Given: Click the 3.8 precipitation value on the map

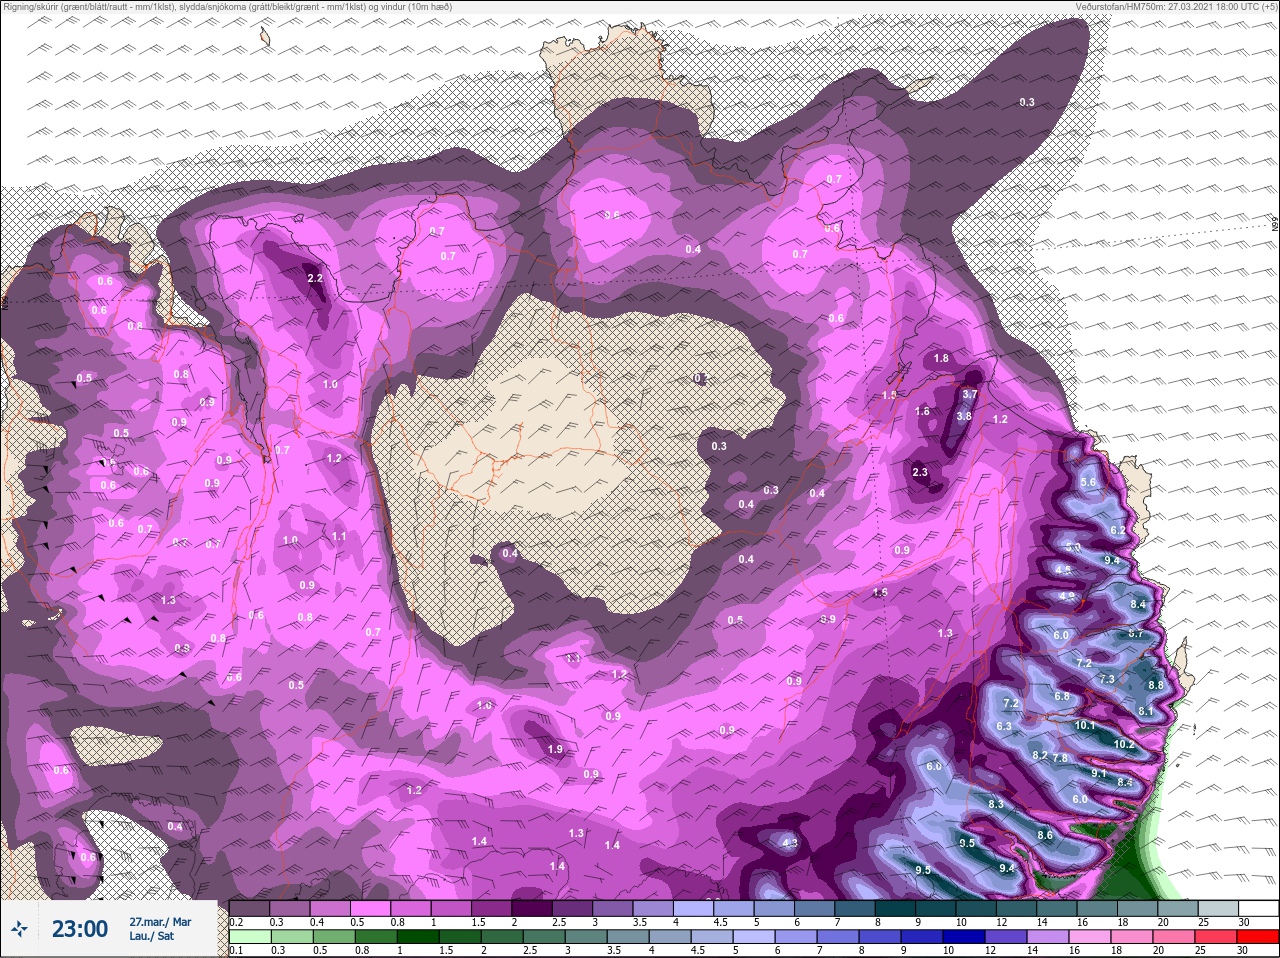Looking at the screenshot, I should coord(964,416).
